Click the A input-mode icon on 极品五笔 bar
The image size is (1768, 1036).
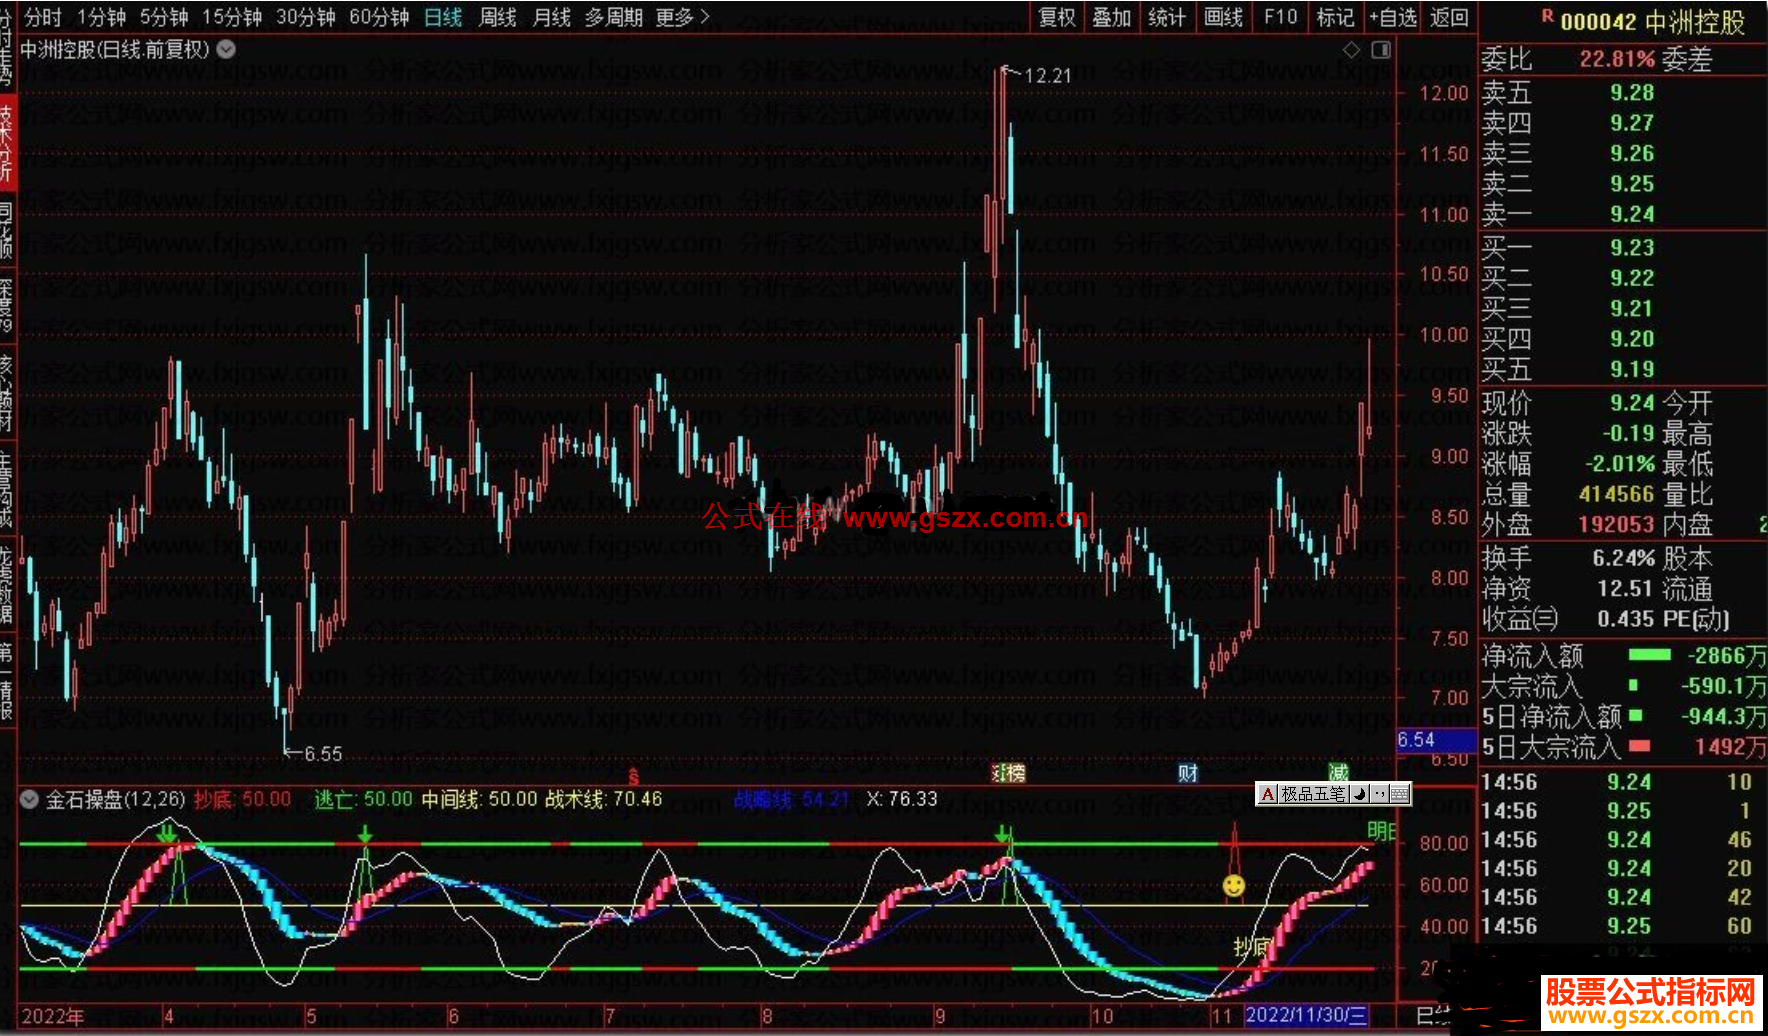point(1268,794)
